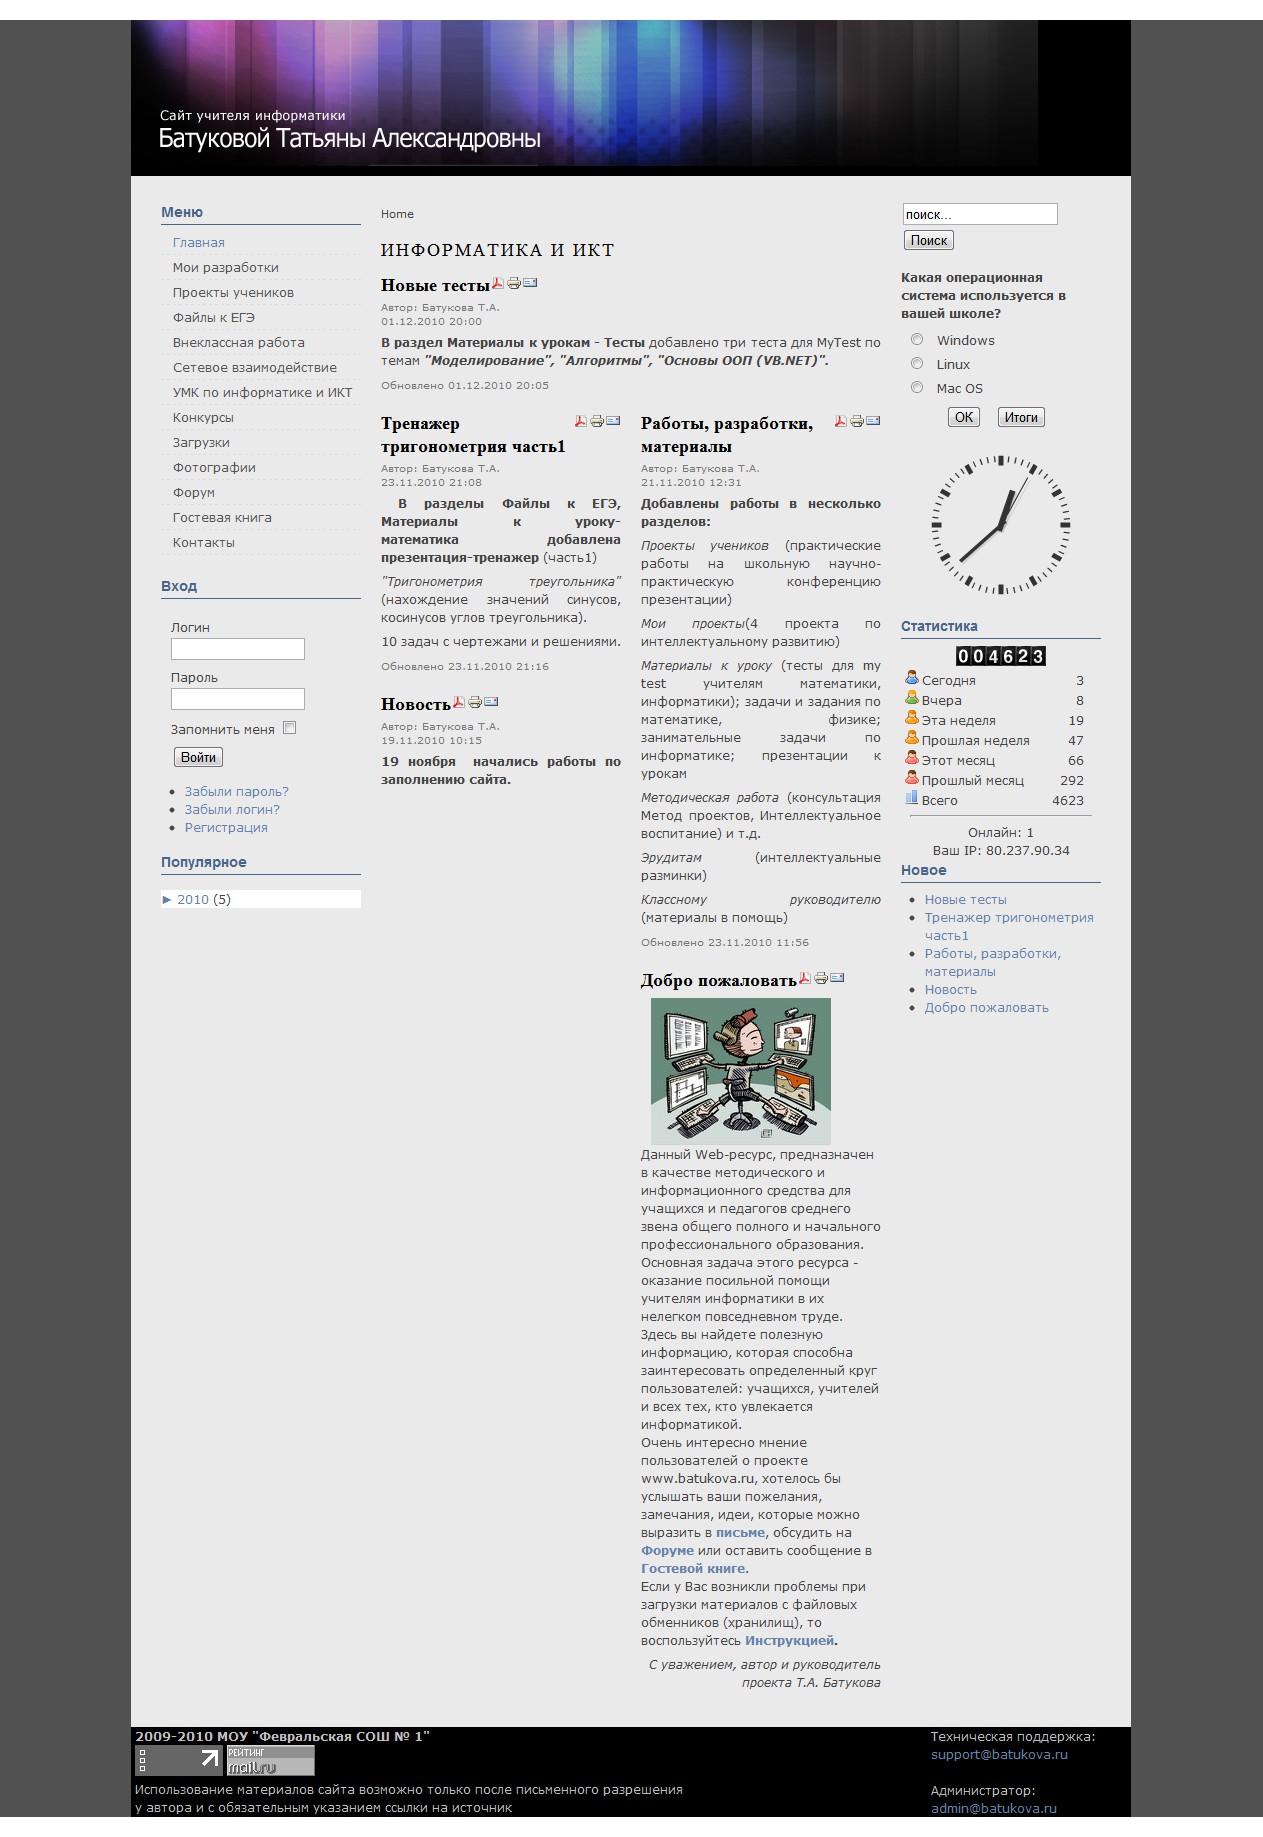The image size is (1263, 1837).
Task: Click print icon beside Новость heading
Action: pyautogui.click(x=475, y=702)
